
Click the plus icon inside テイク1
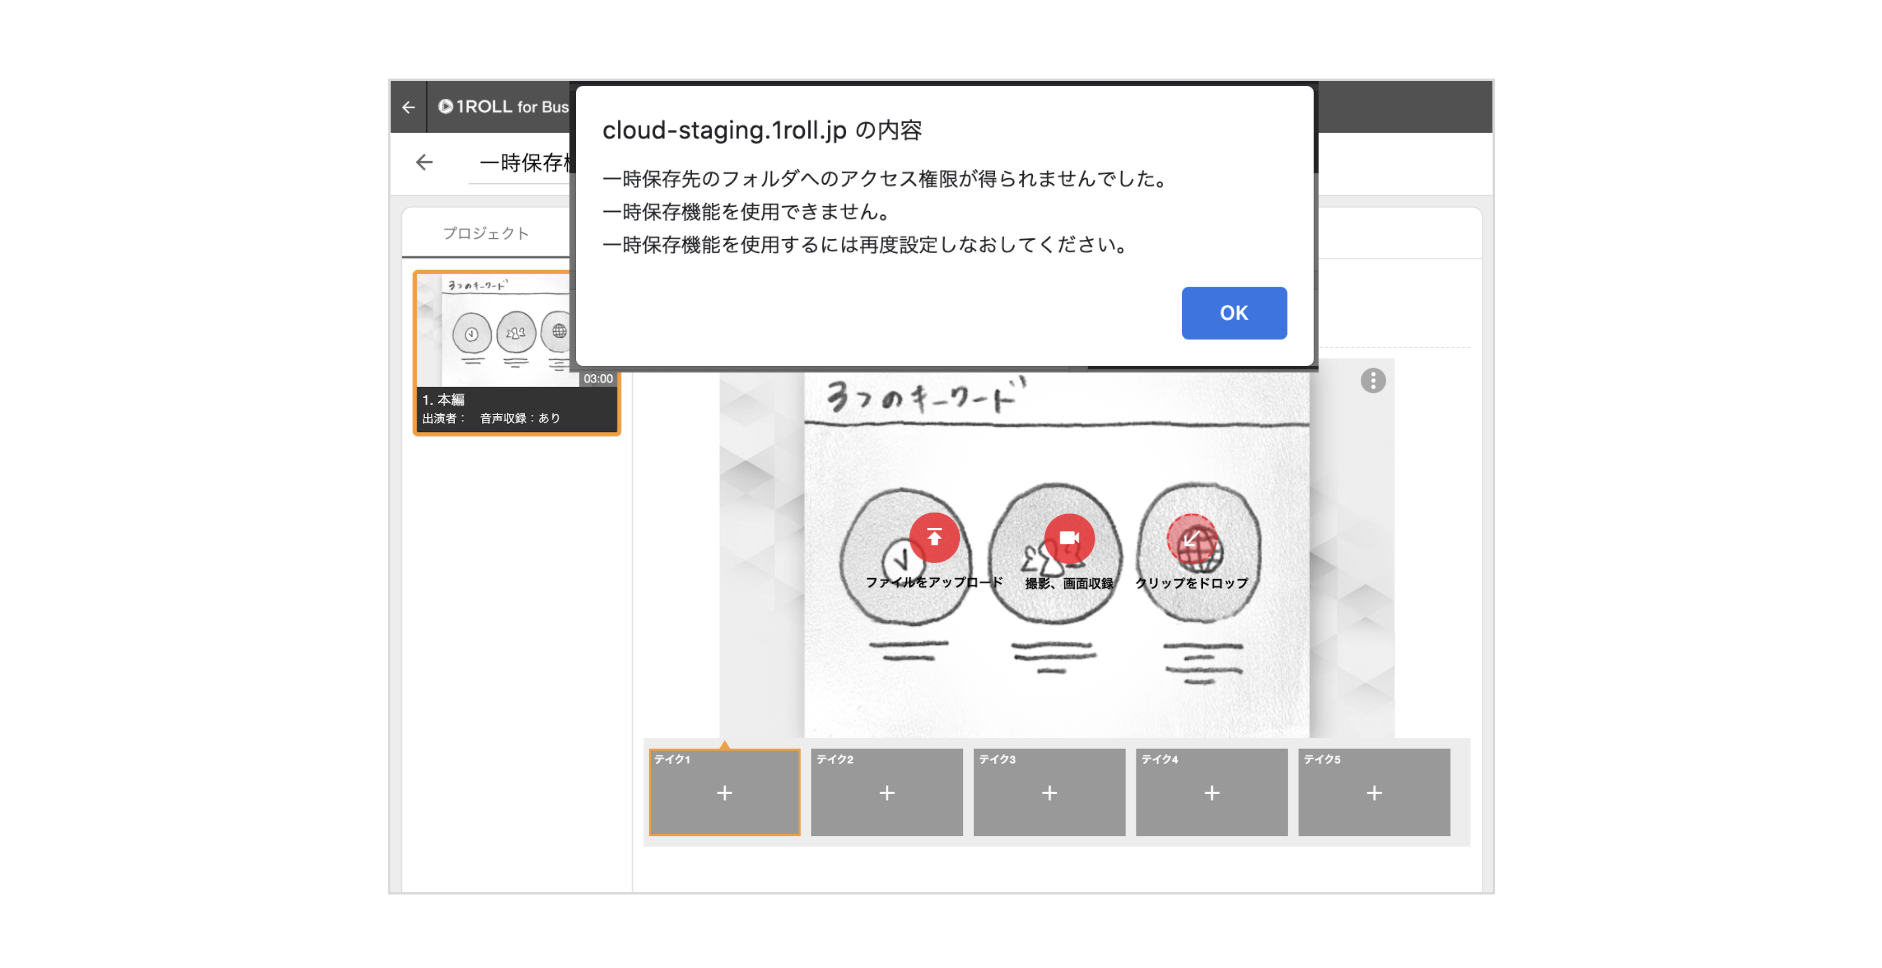point(723,793)
